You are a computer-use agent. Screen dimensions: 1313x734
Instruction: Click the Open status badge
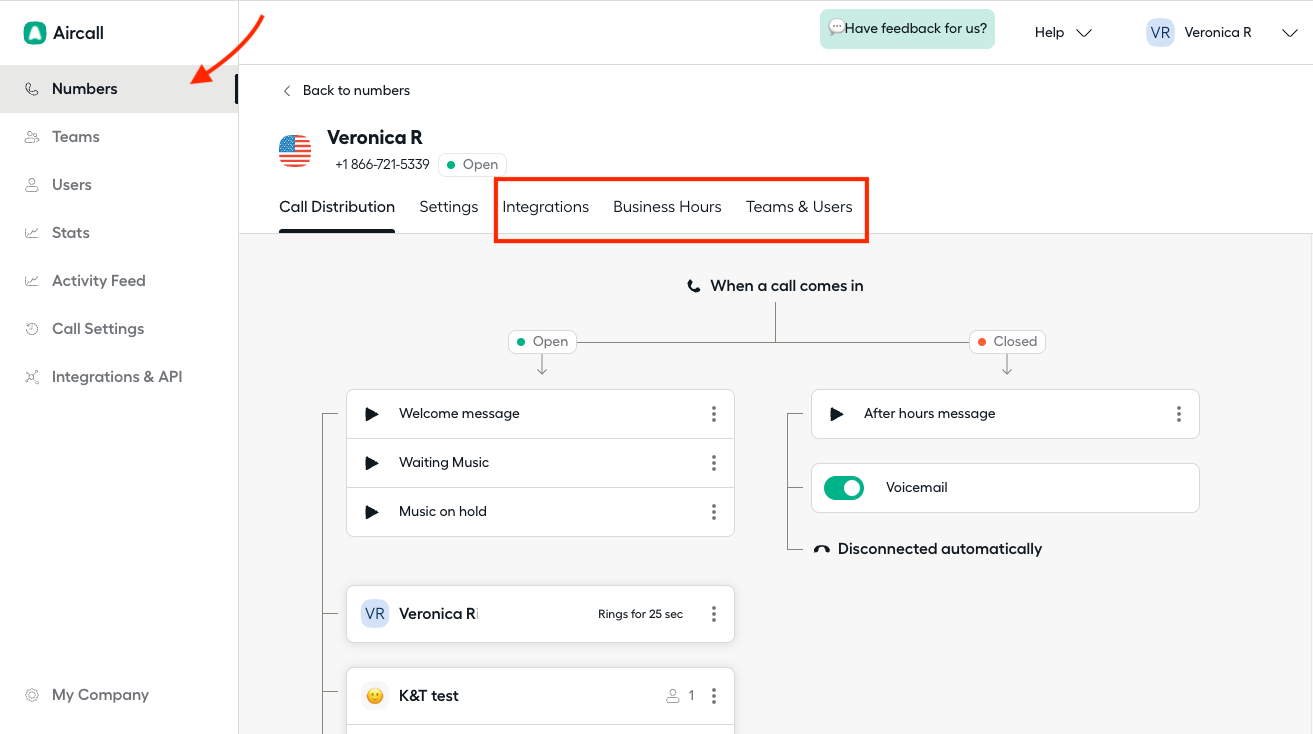click(x=472, y=165)
